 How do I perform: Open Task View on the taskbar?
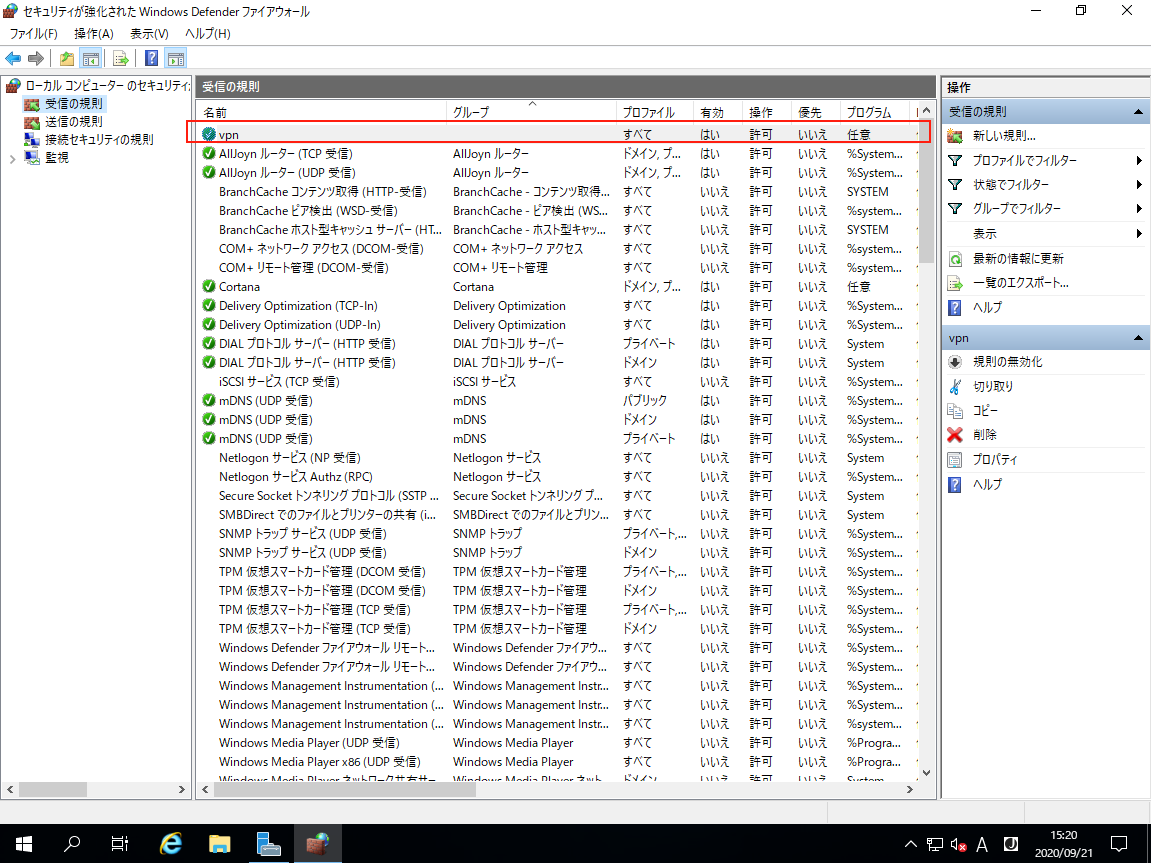click(x=120, y=843)
